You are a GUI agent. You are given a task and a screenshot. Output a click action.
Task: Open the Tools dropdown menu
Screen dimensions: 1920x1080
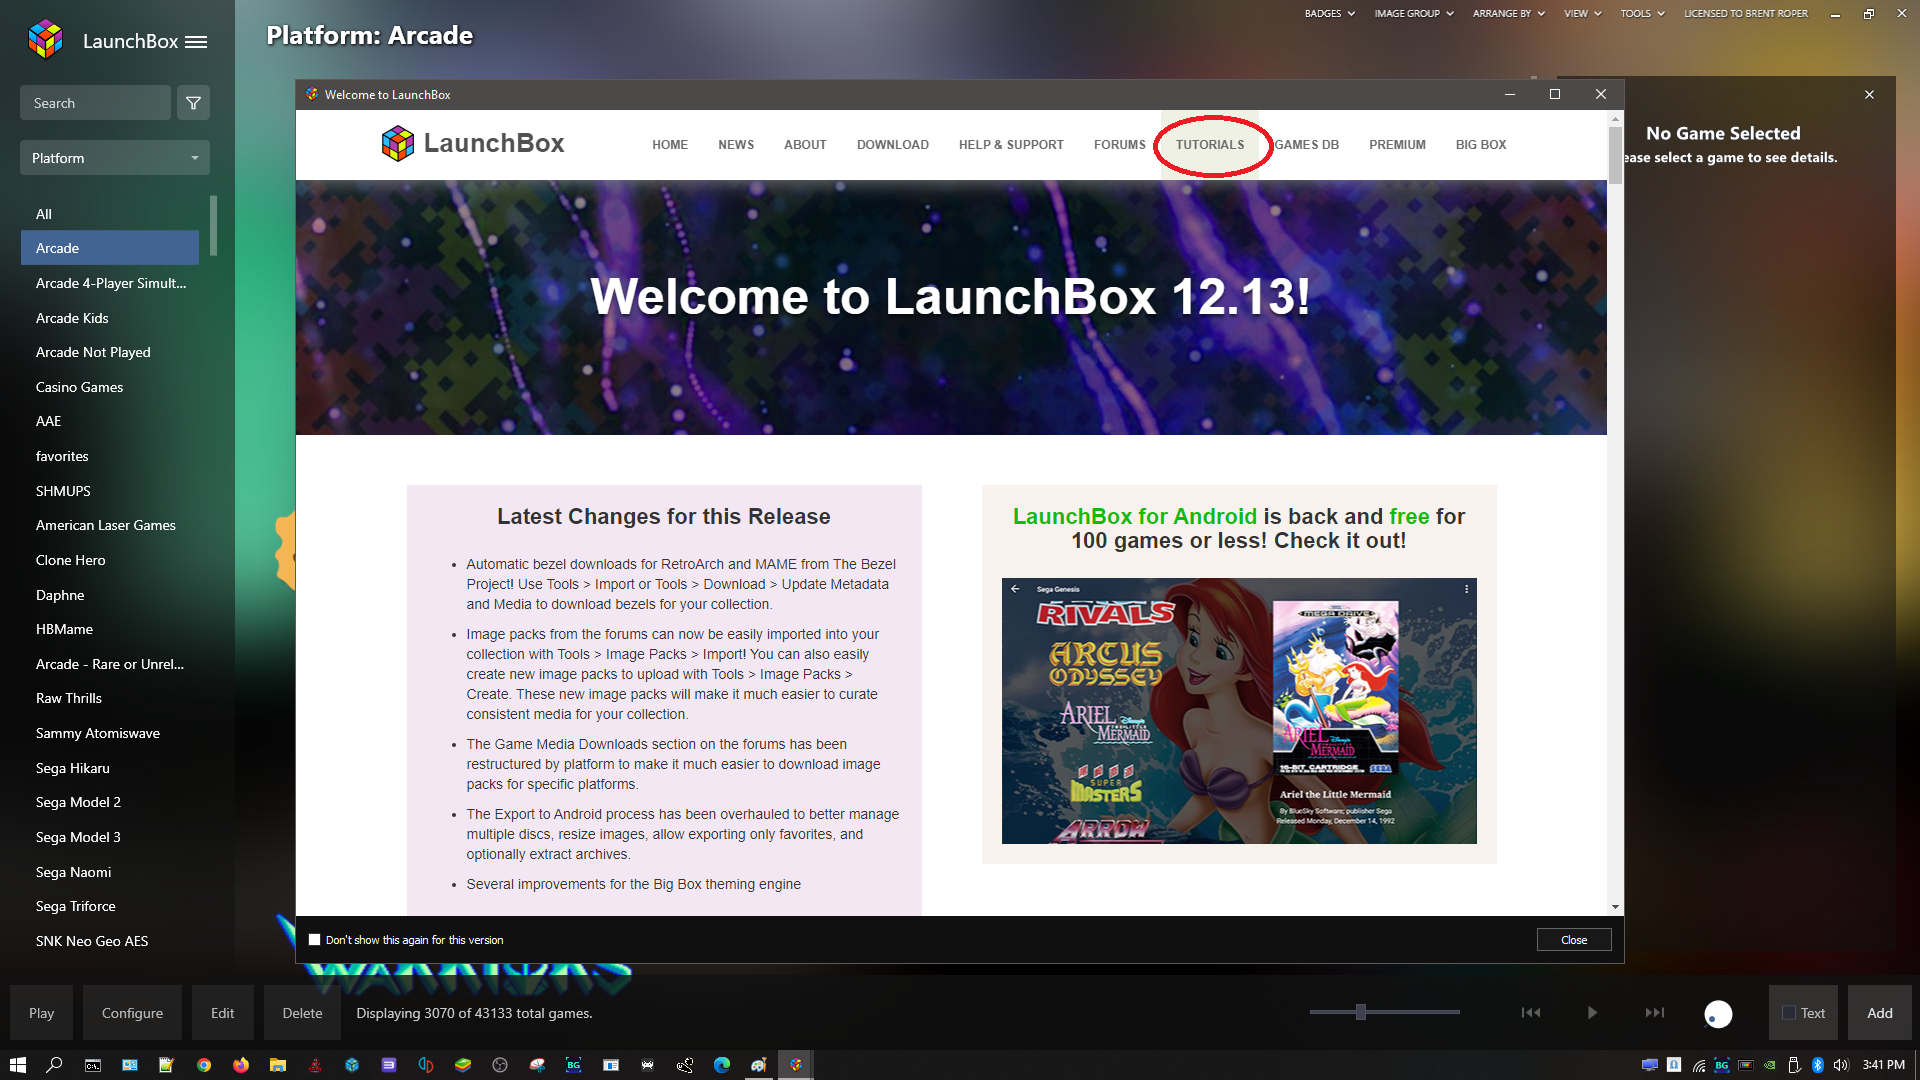tap(1642, 13)
